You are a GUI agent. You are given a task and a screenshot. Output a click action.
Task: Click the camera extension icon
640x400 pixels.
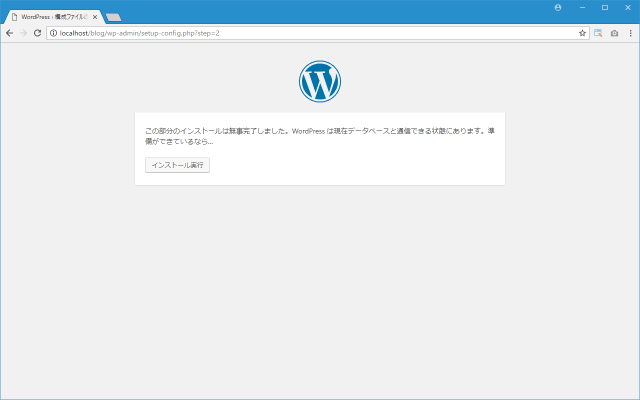point(614,33)
